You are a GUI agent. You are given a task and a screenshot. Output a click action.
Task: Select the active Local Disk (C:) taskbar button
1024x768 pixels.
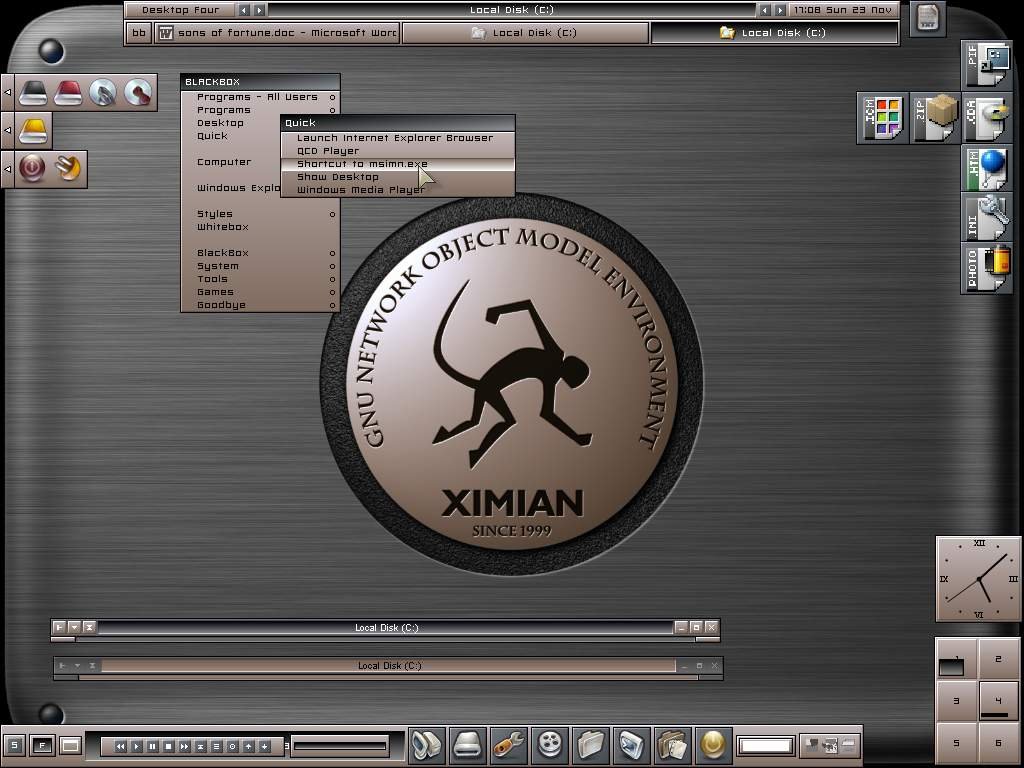[x=774, y=33]
